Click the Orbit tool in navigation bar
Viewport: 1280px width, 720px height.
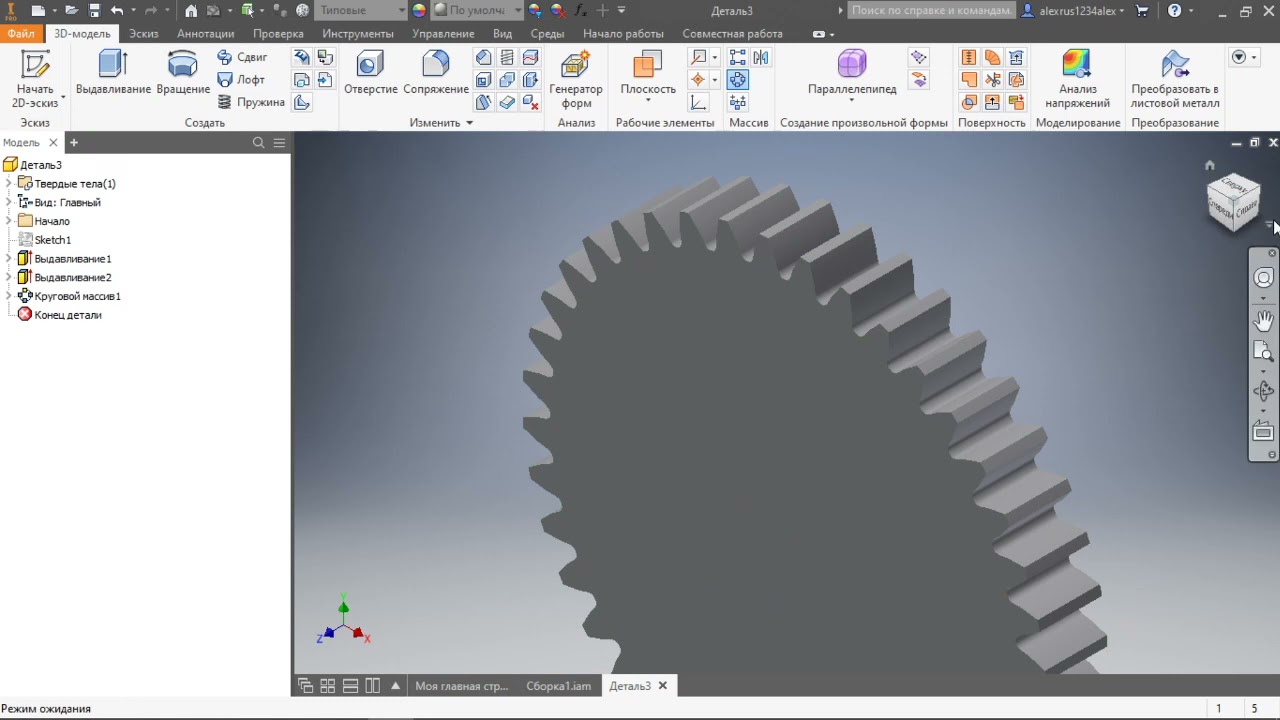coord(1264,391)
